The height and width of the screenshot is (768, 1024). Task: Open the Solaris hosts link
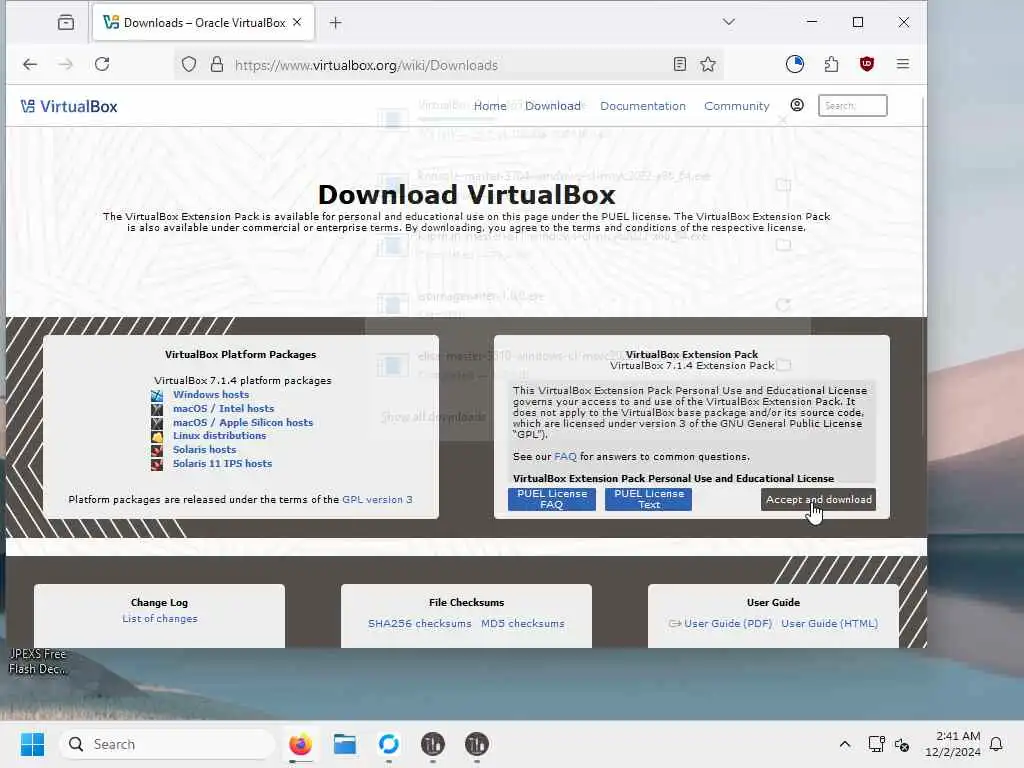[x=204, y=449]
